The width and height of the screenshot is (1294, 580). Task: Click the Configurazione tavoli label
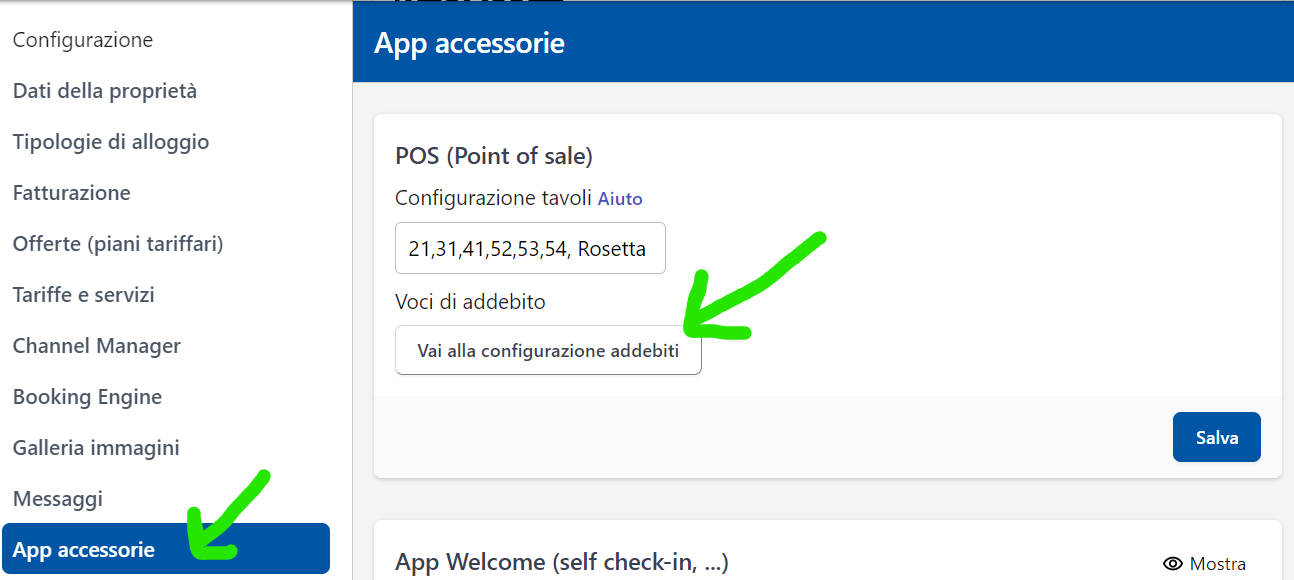[493, 198]
